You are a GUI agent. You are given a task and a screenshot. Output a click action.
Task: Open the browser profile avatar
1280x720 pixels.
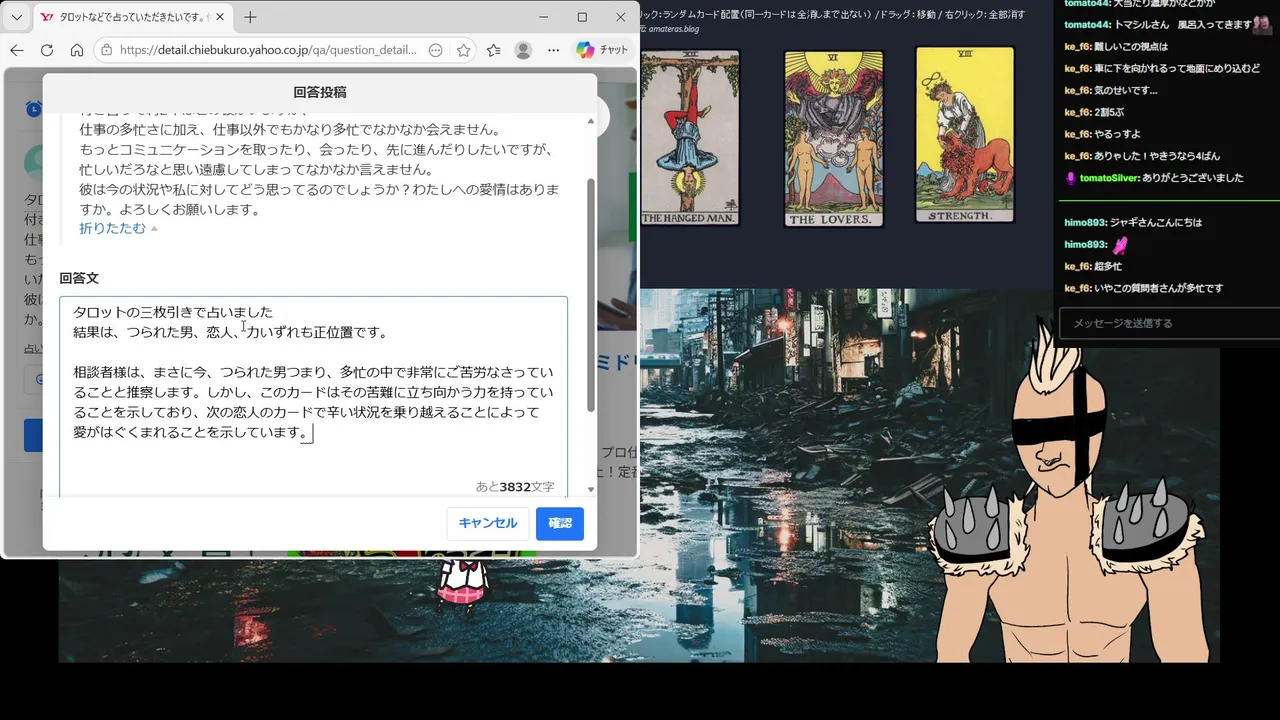[523, 50]
